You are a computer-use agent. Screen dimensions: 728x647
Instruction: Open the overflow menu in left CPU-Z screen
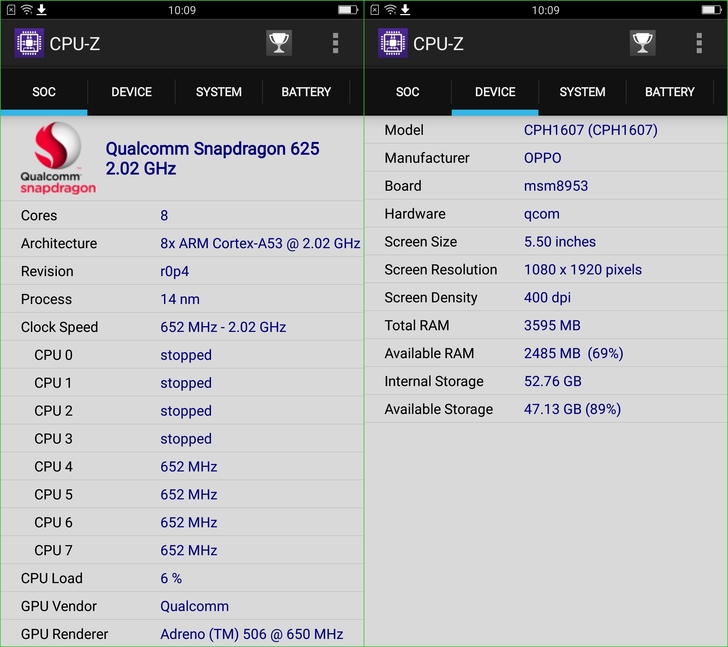click(335, 43)
